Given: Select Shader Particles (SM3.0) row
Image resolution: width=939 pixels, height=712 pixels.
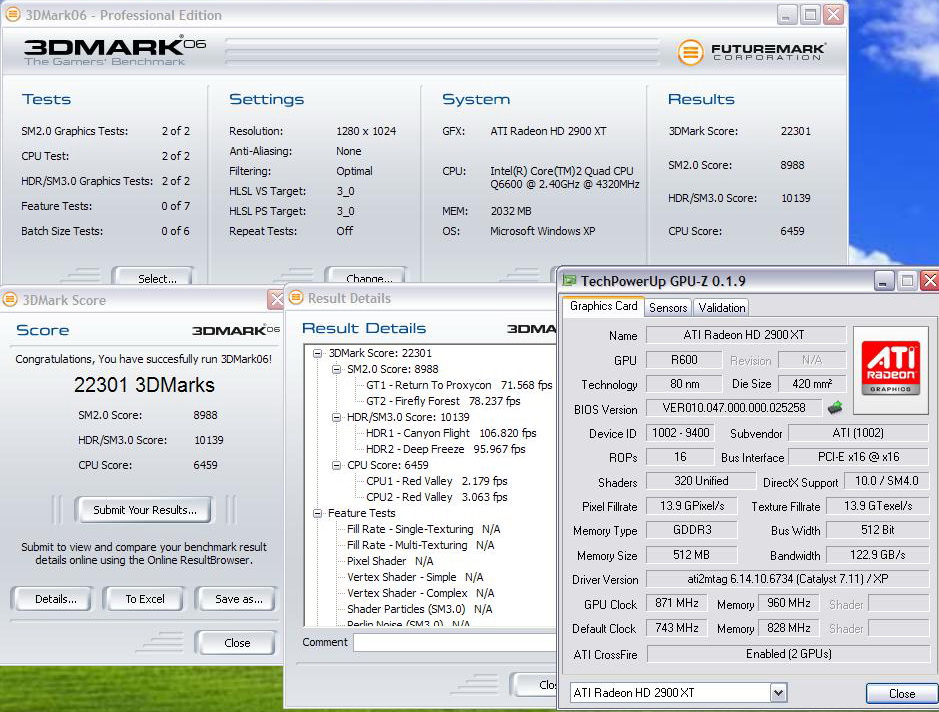Looking at the screenshot, I should [419, 609].
